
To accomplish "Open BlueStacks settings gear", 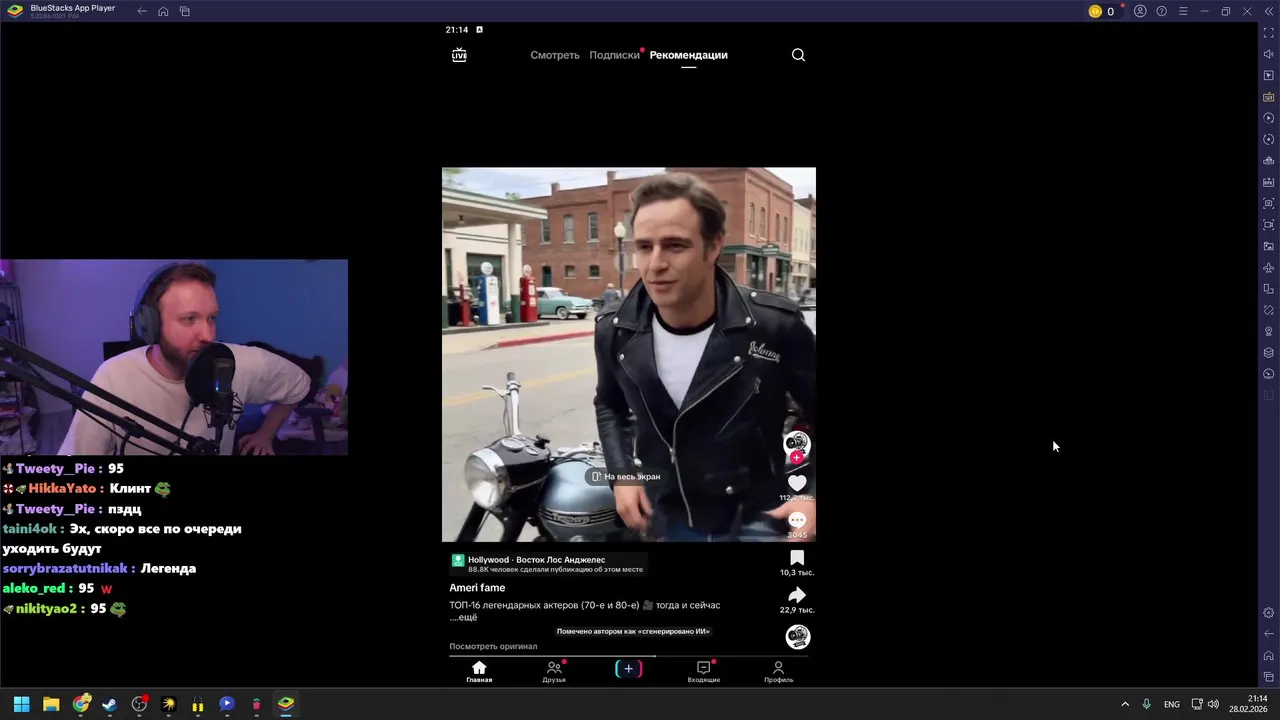I will pos(1269,613).
